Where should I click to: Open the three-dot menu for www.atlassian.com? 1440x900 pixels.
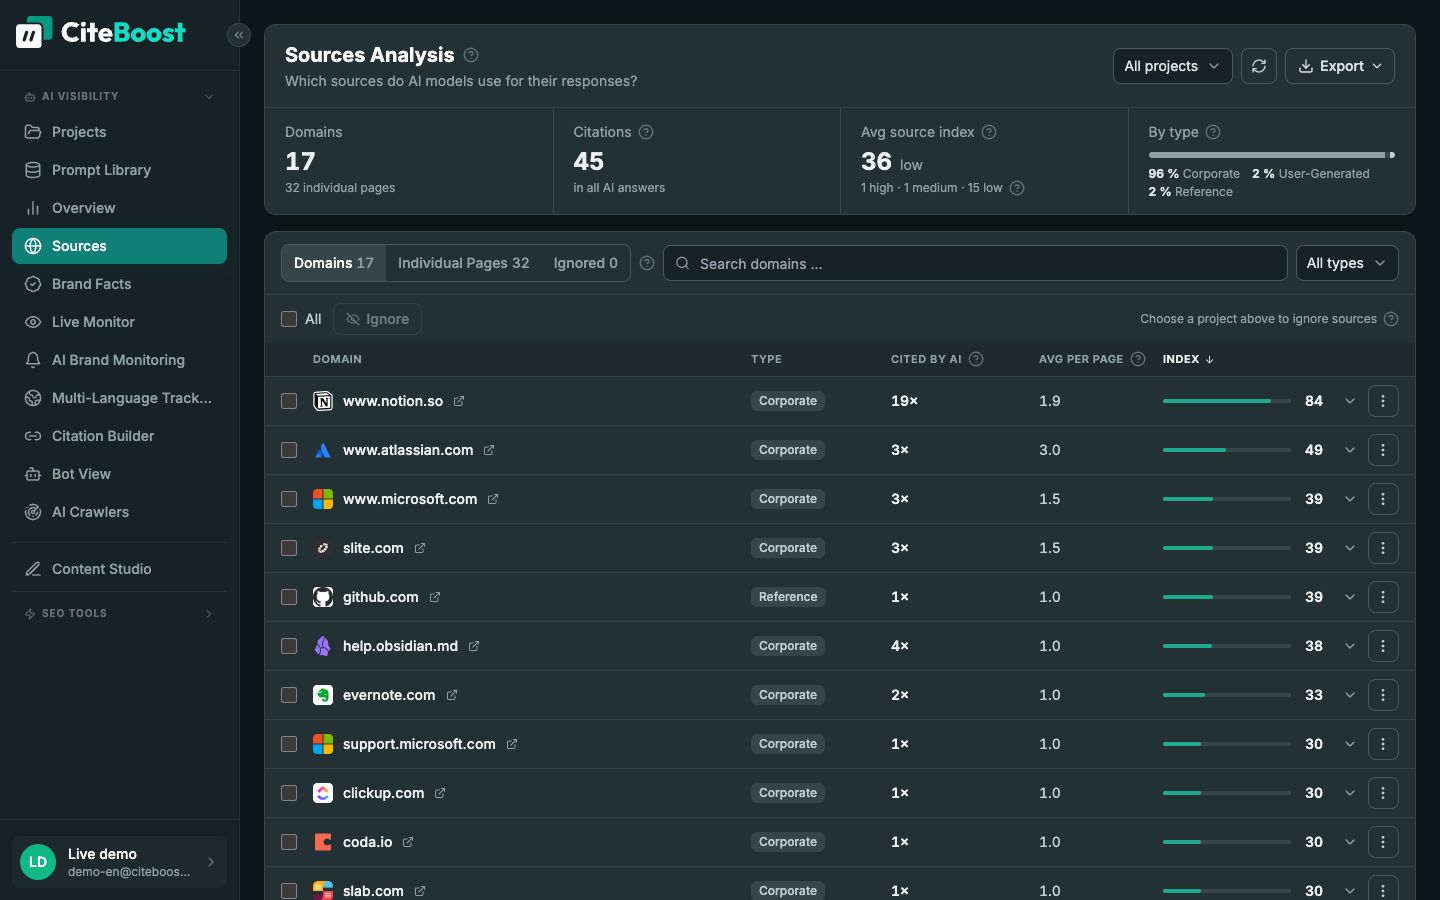click(1383, 450)
